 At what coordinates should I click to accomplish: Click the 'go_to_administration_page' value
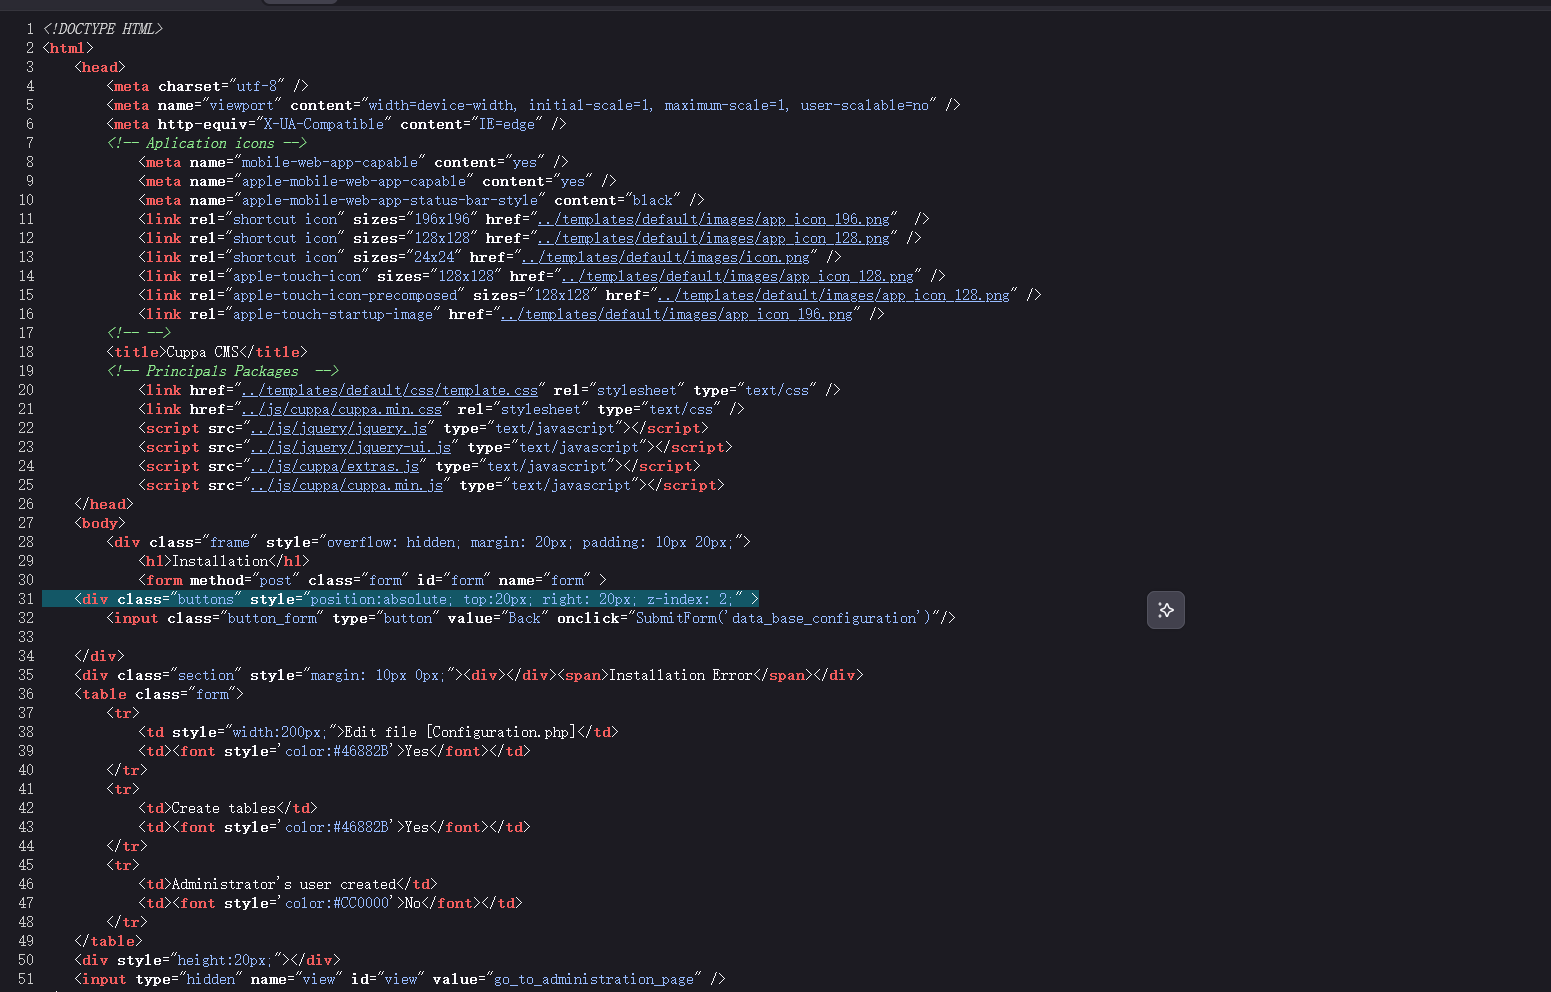tap(594, 979)
